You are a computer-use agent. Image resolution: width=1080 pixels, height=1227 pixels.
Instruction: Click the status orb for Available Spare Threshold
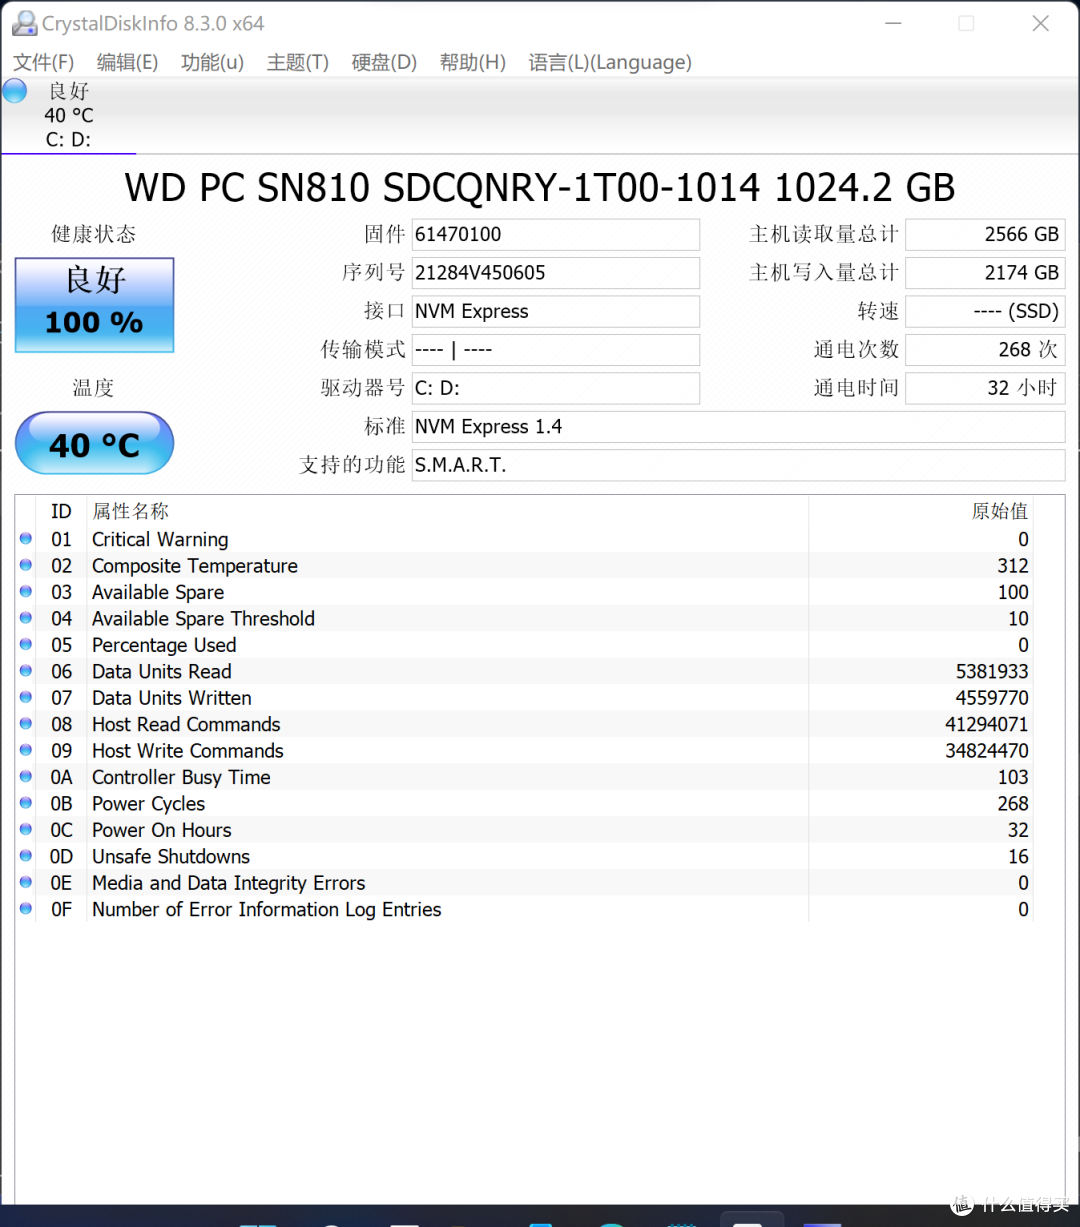click(x=26, y=618)
